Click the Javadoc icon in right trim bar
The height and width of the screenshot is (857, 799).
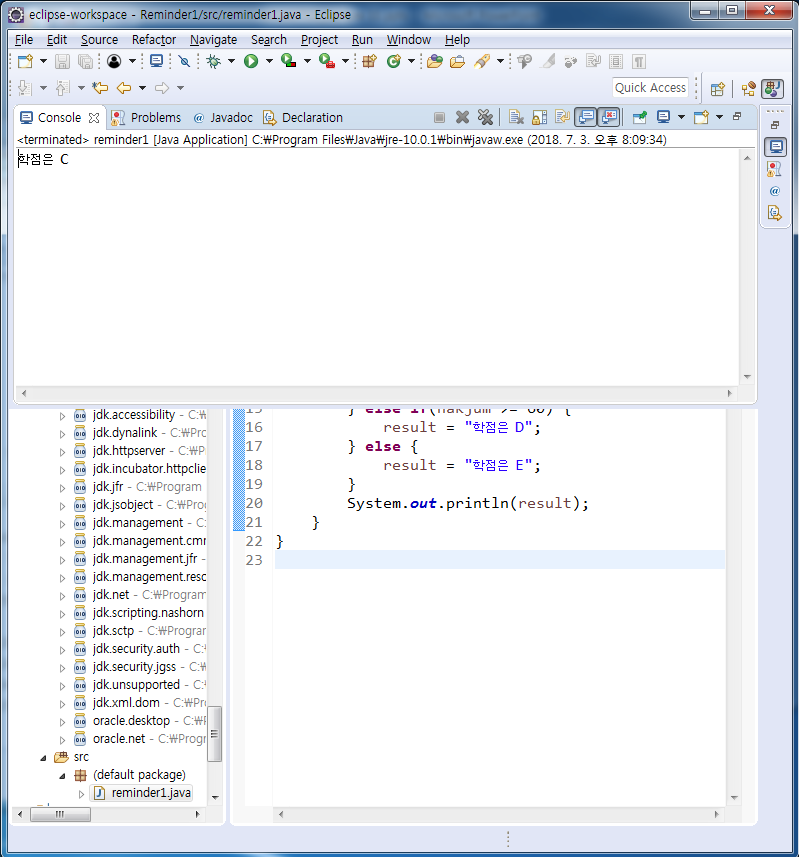coord(774,191)
